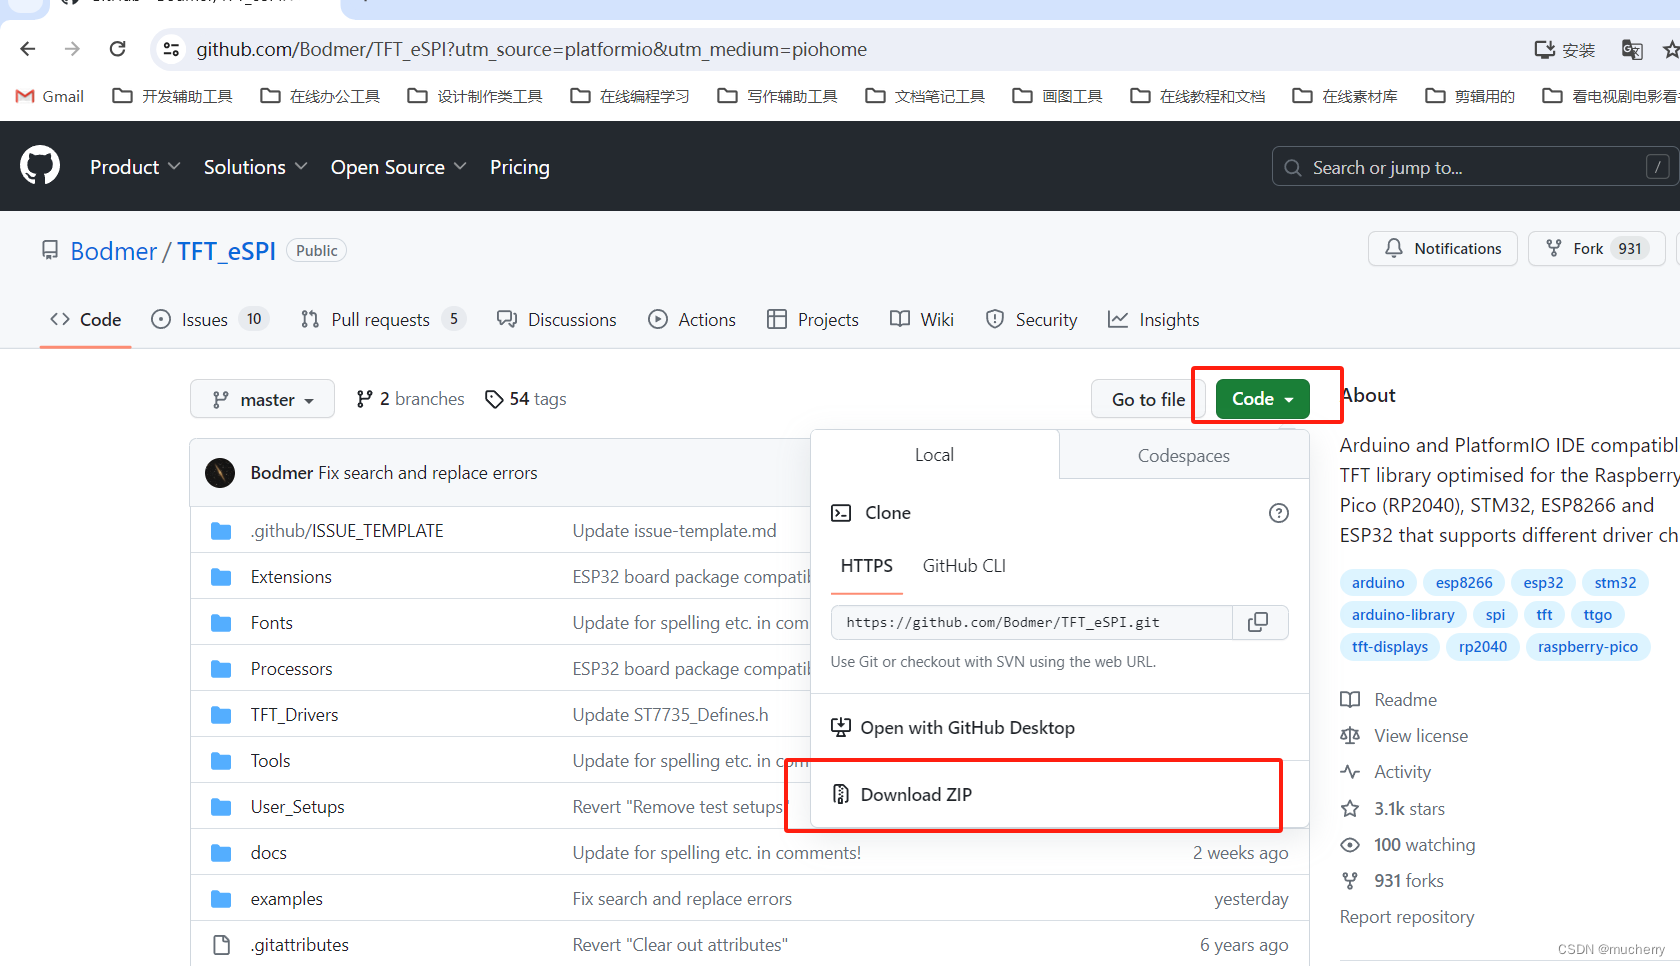Open the 开发辅助工具 bookmark folder

coord(173,96)
